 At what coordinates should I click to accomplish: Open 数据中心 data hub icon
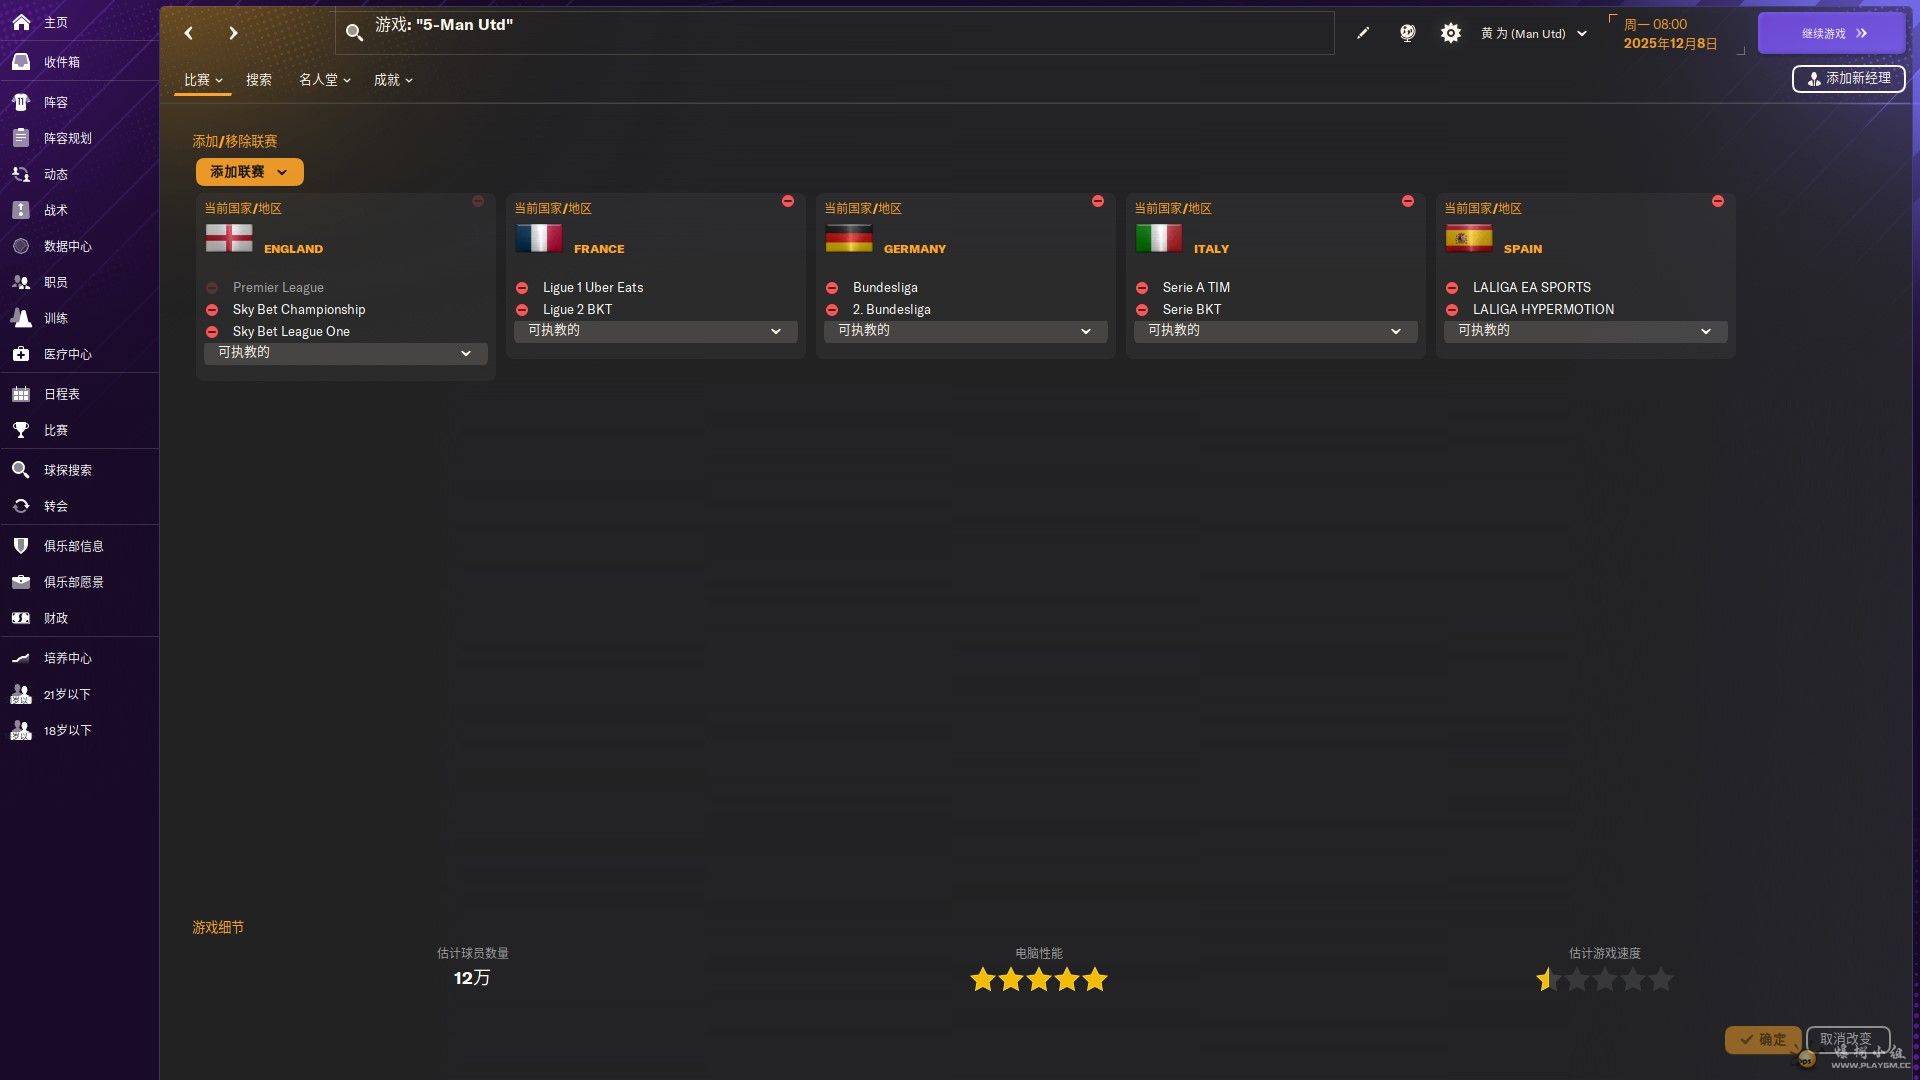click(x=21, y=246)
